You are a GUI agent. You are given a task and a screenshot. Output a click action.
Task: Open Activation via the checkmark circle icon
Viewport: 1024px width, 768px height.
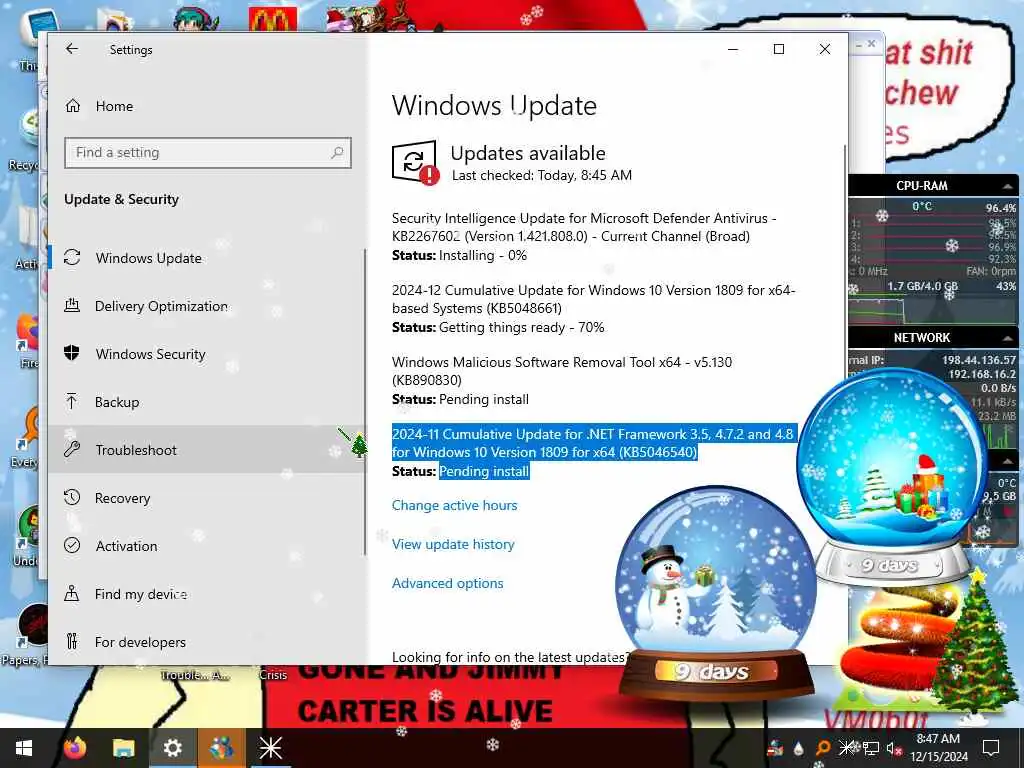click(x=72, y=545)
